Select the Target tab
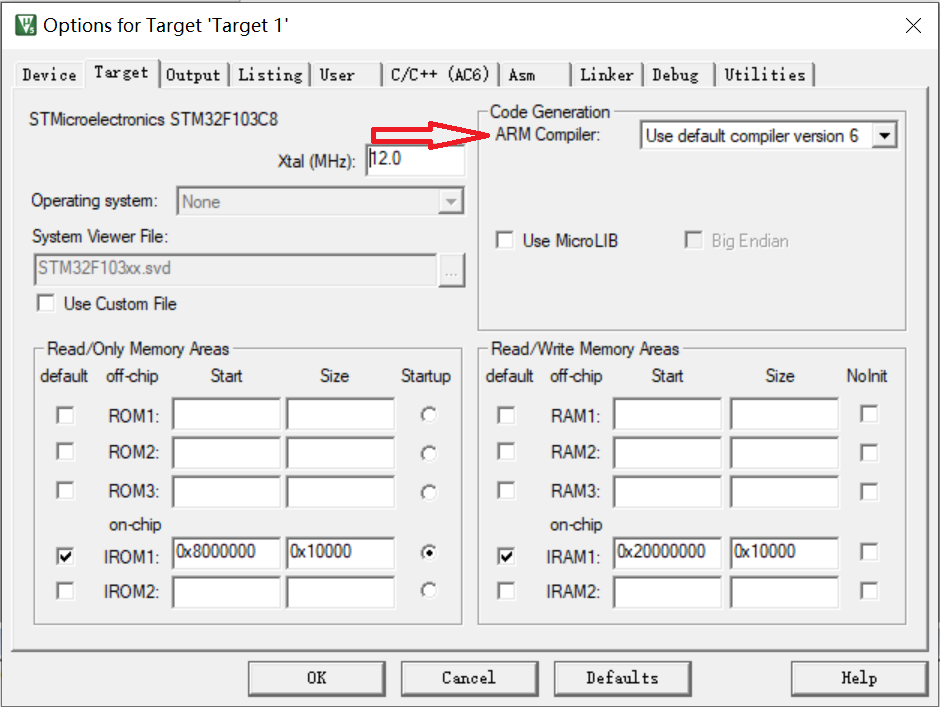Viewport: 940px width, 707px height. pos(121,73)
